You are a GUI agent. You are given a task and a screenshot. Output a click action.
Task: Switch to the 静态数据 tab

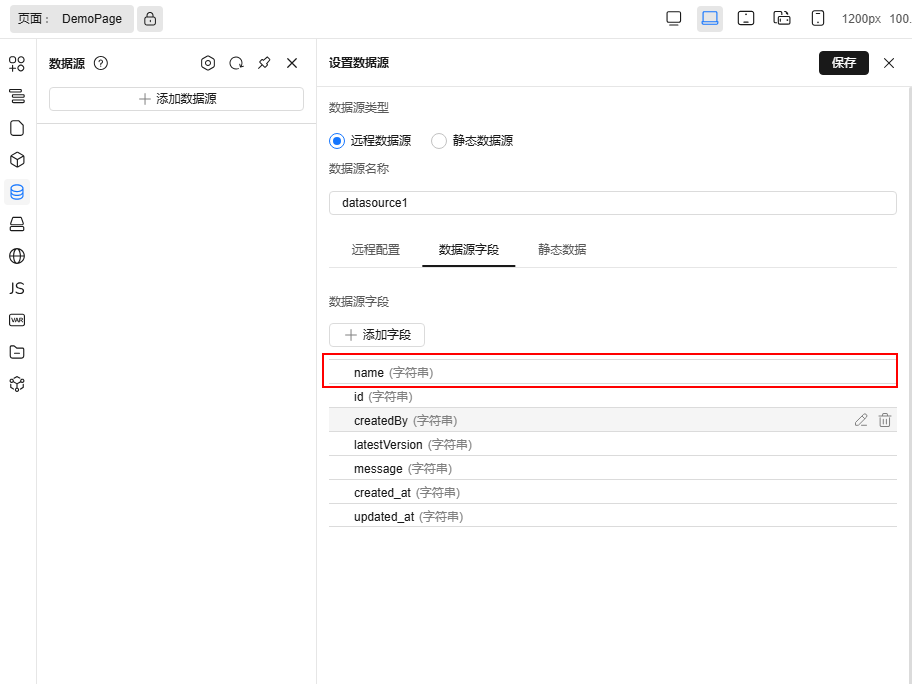pyautogui.click(x=561, y=249)
